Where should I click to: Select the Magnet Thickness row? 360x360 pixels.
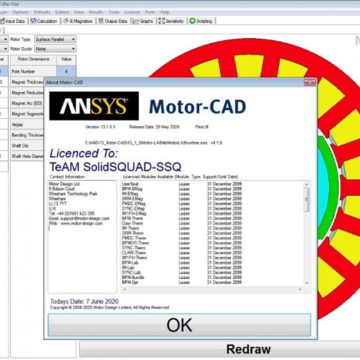(x=27, y=82)
